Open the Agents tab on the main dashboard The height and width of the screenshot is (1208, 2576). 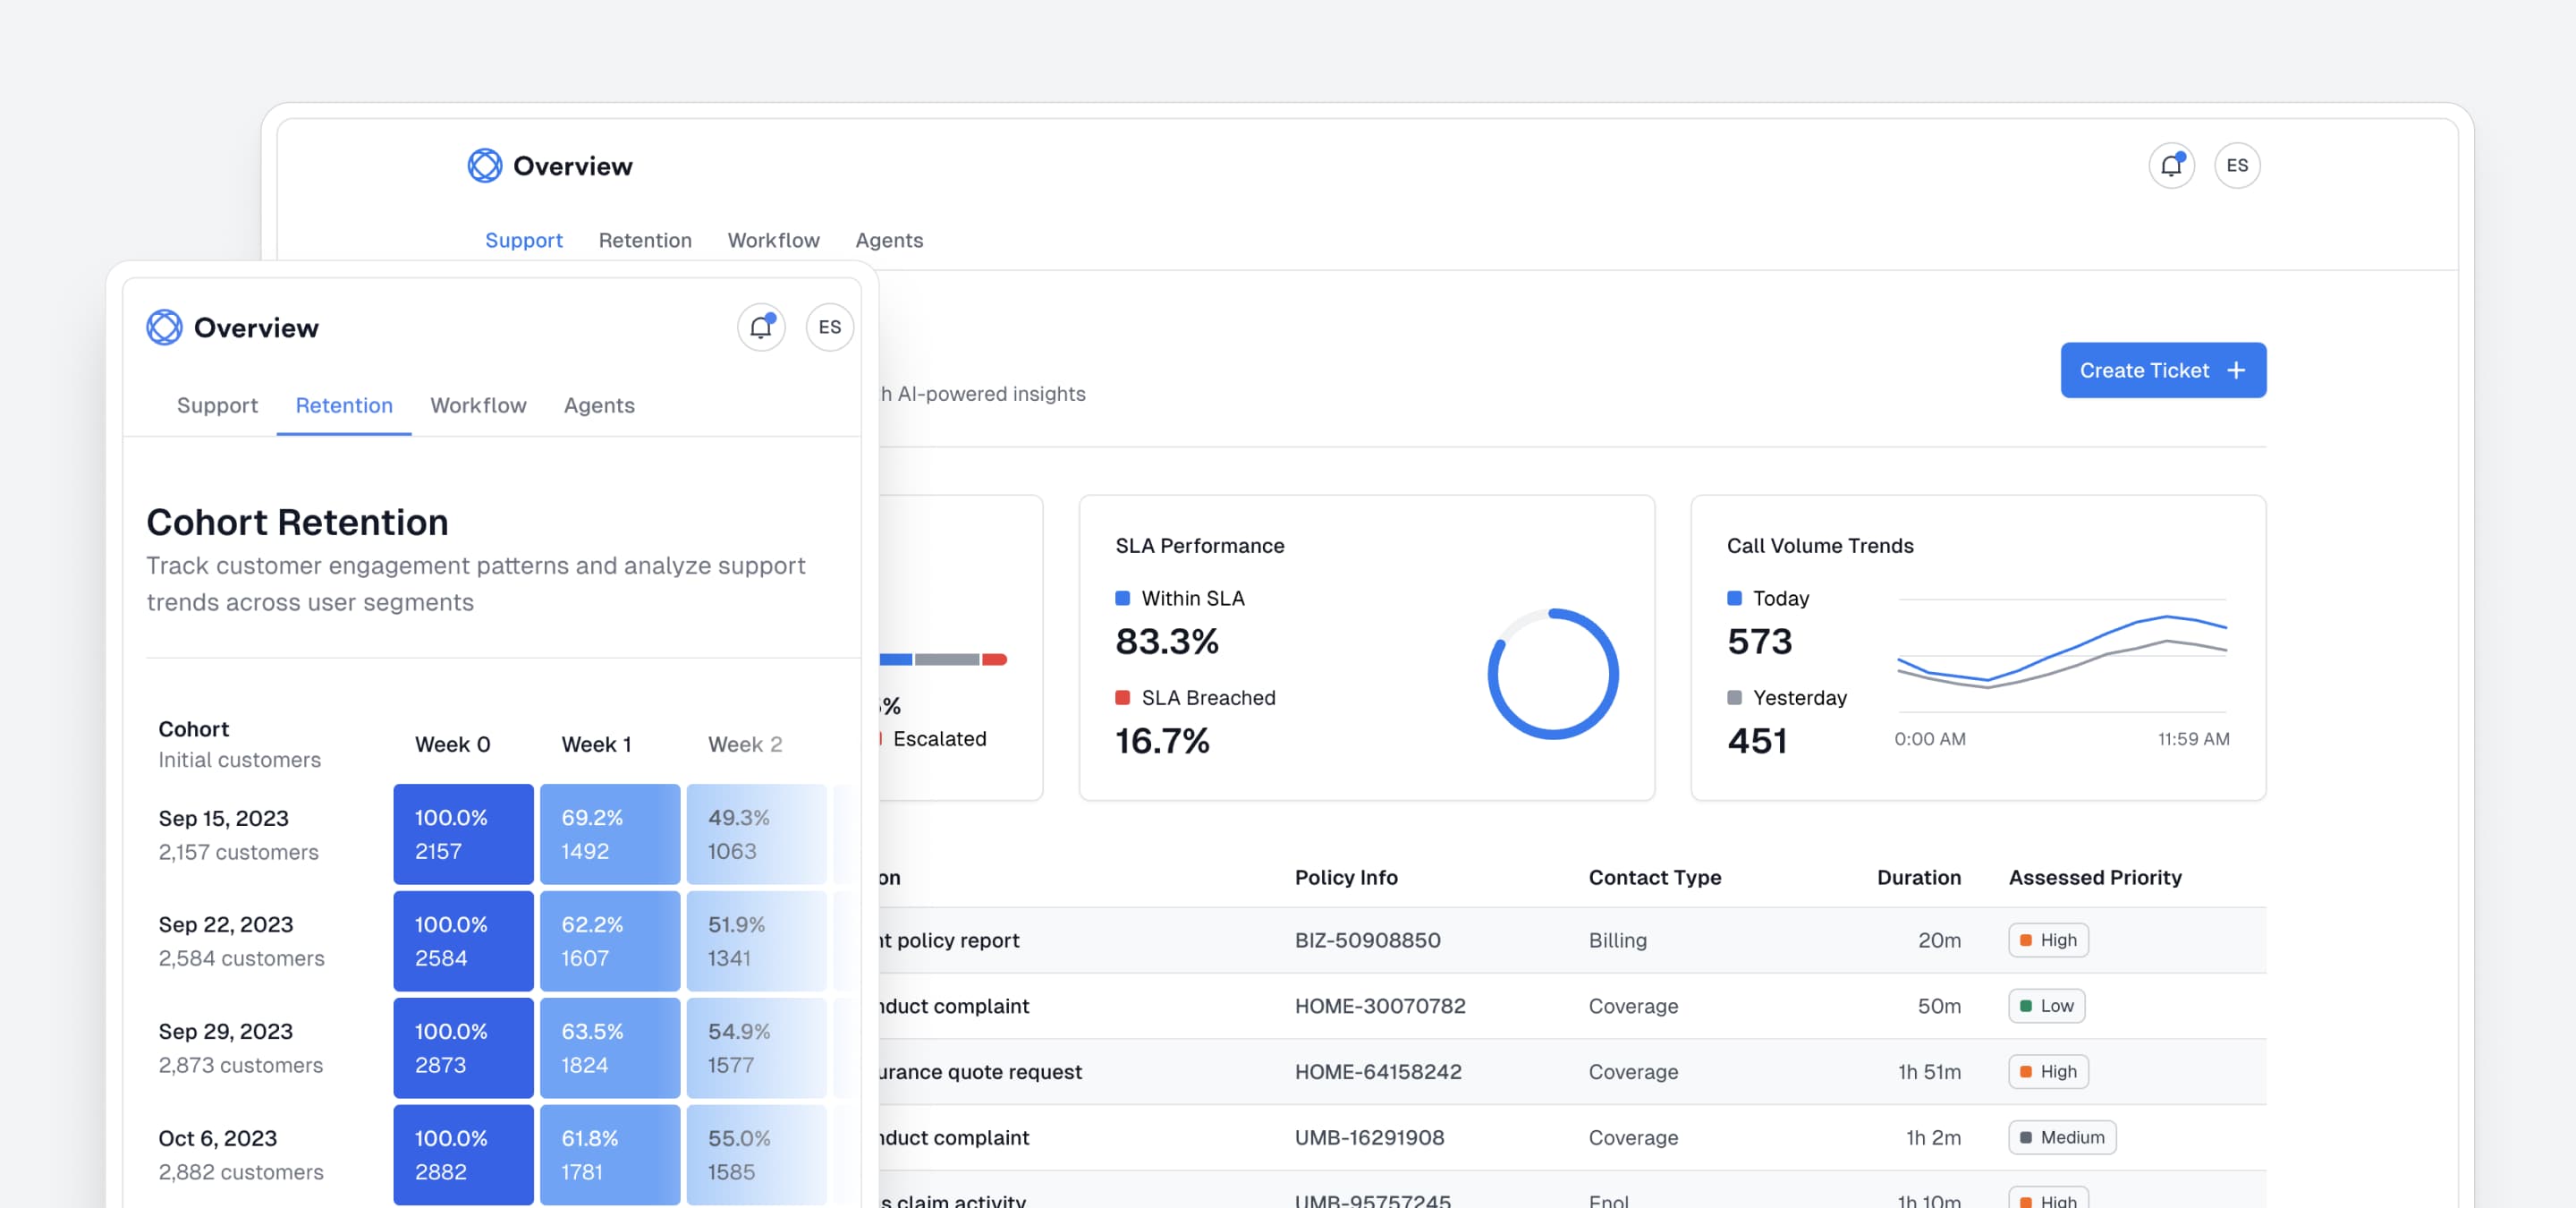tap(889, 240)
